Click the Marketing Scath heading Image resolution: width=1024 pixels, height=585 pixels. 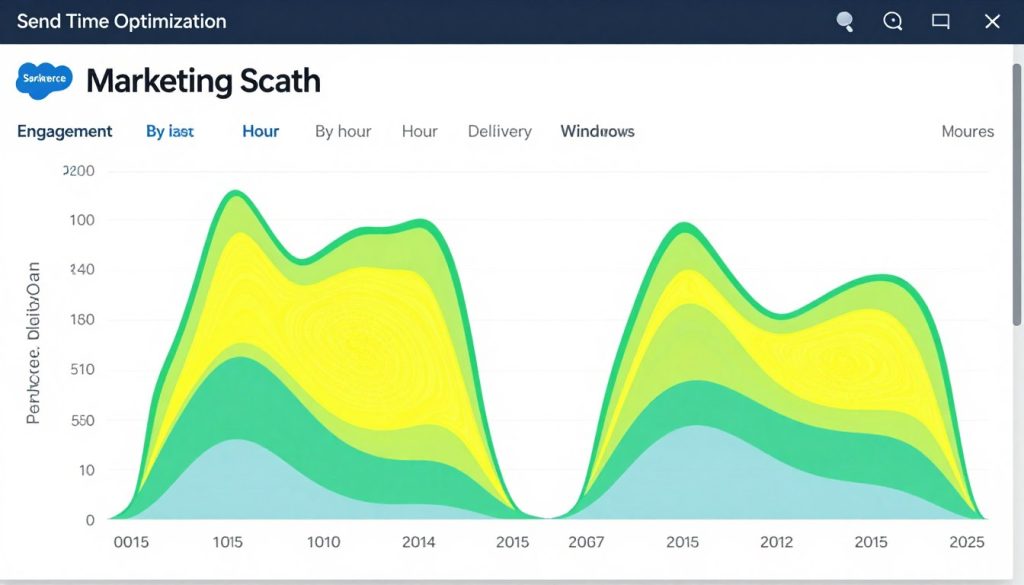pyautogui.click(x=203, y=81)
